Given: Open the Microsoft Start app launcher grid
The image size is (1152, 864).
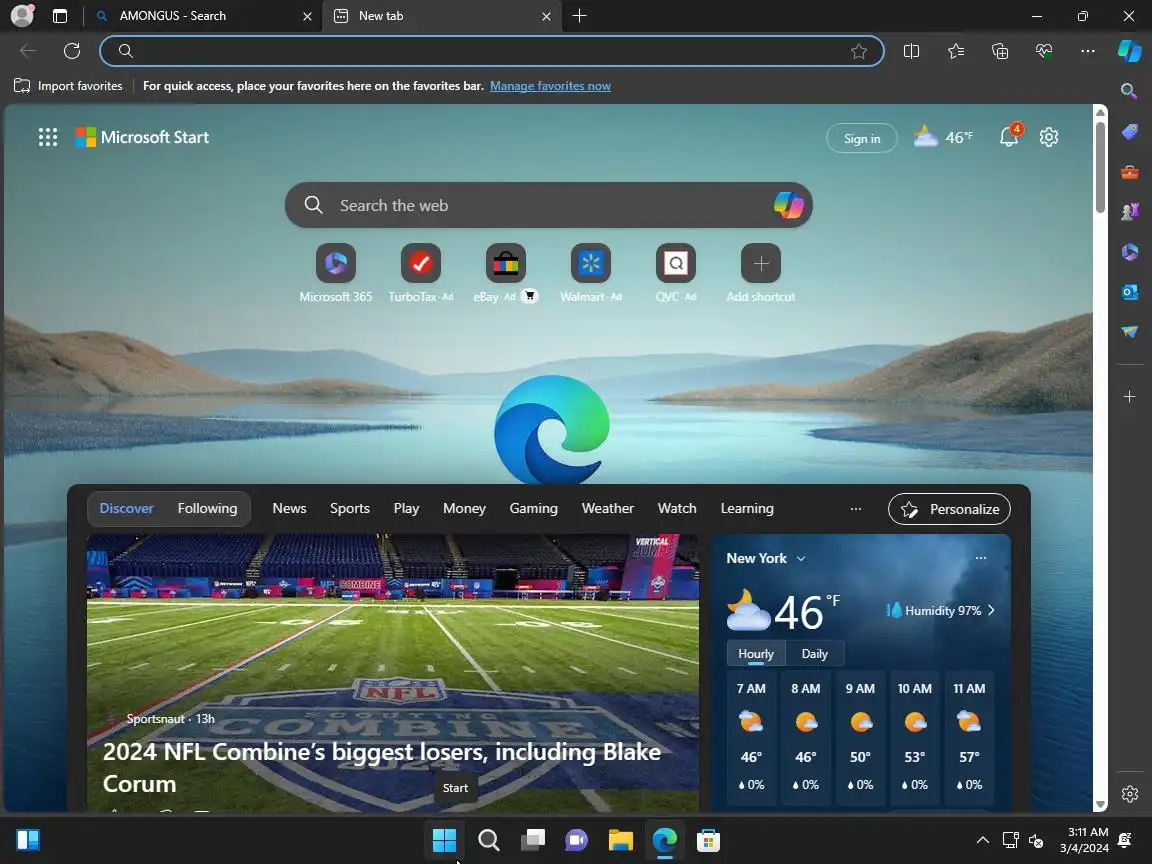Looking at the screenshot, I should [x=48, y=137].
